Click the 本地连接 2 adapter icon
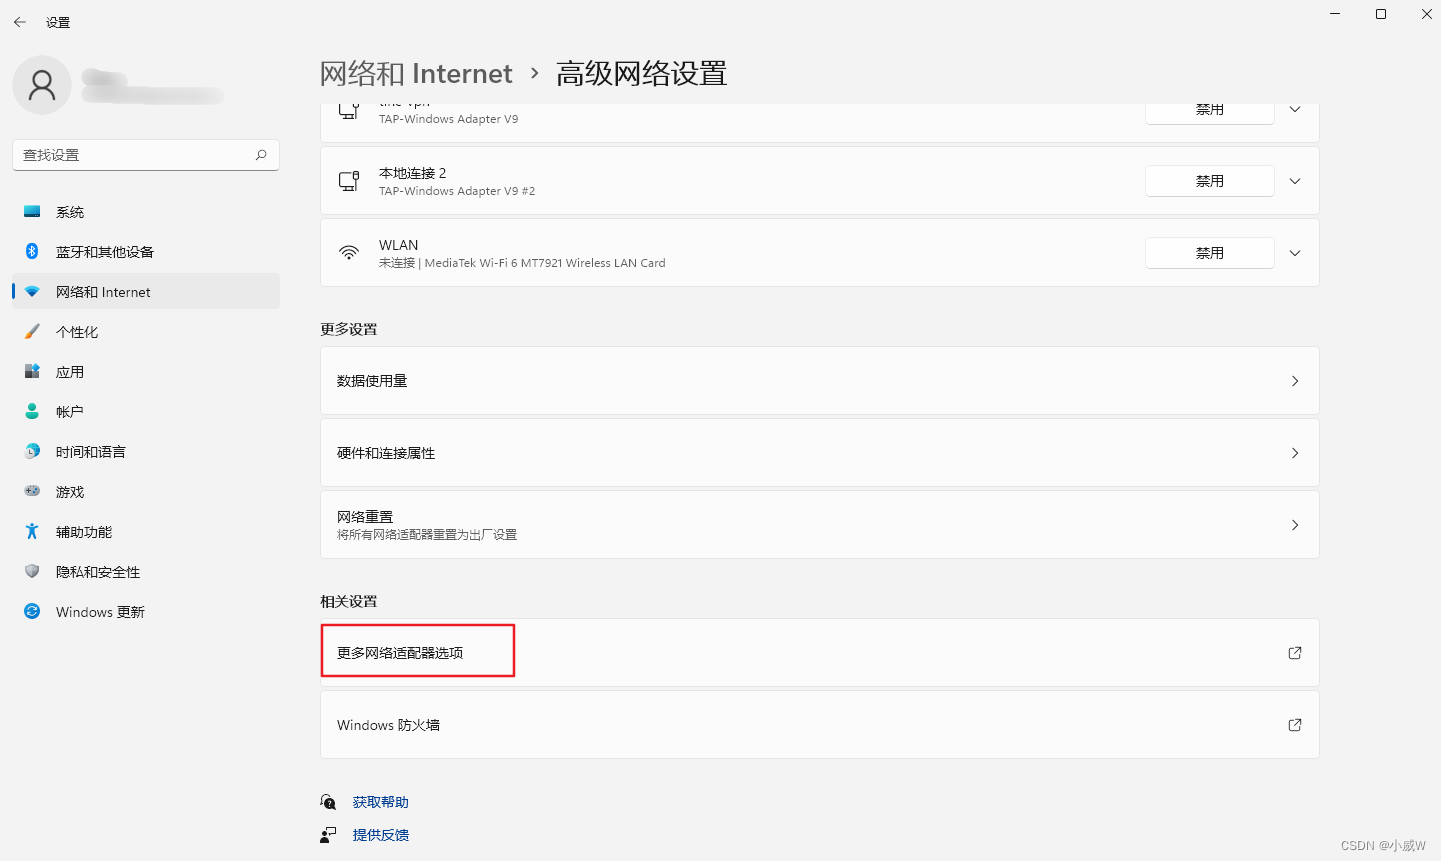1441x861 pixels. tap(349, 181)
